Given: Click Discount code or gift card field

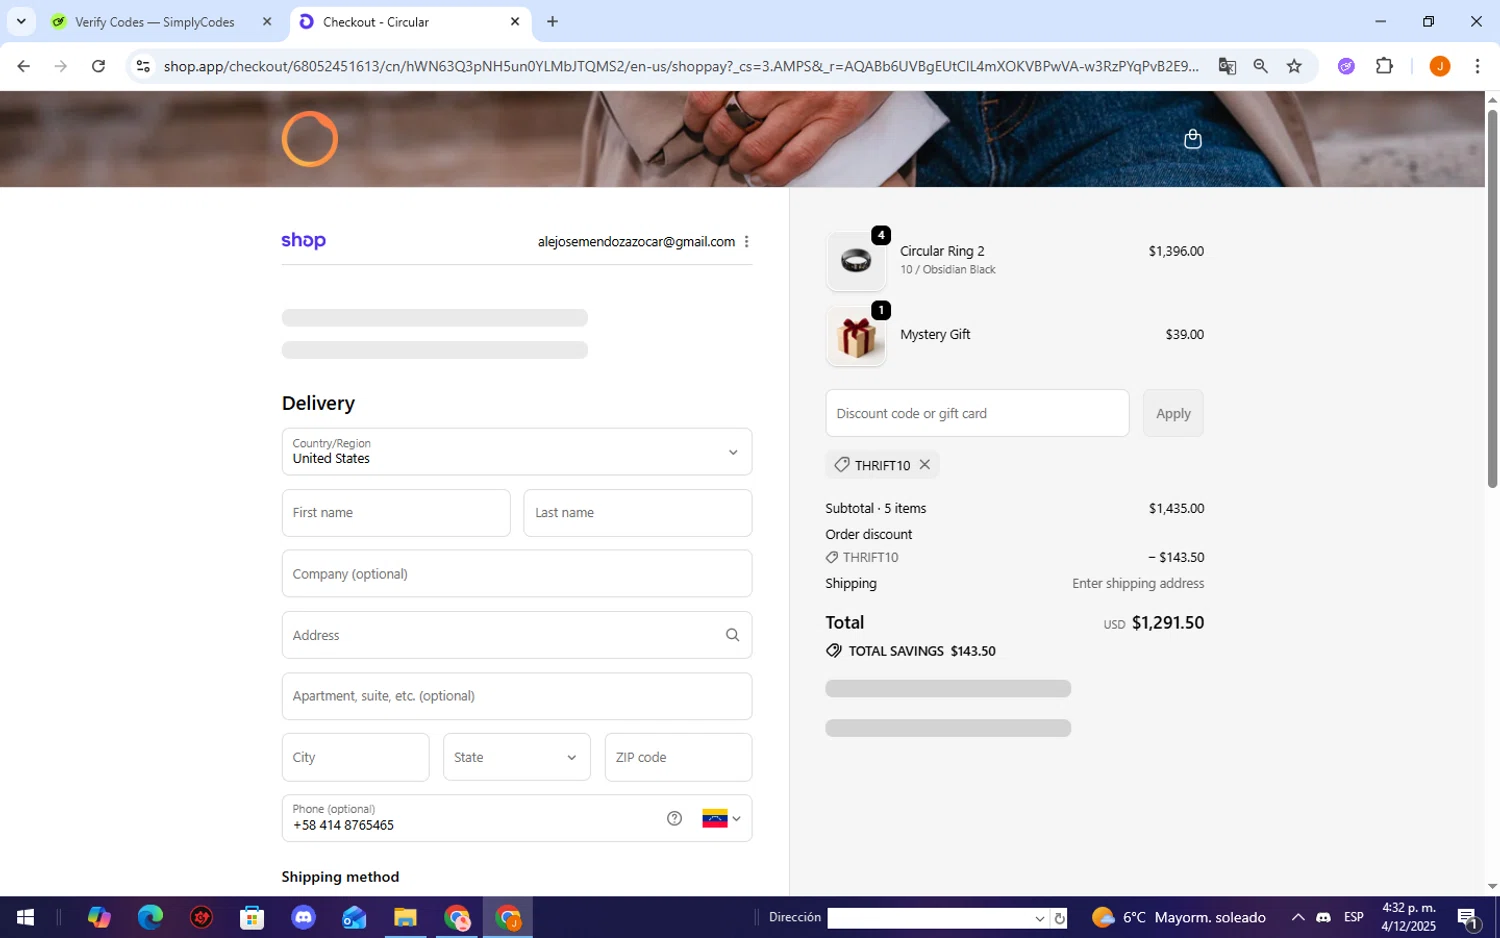Looking at the screenshot, I should point(977,413).
